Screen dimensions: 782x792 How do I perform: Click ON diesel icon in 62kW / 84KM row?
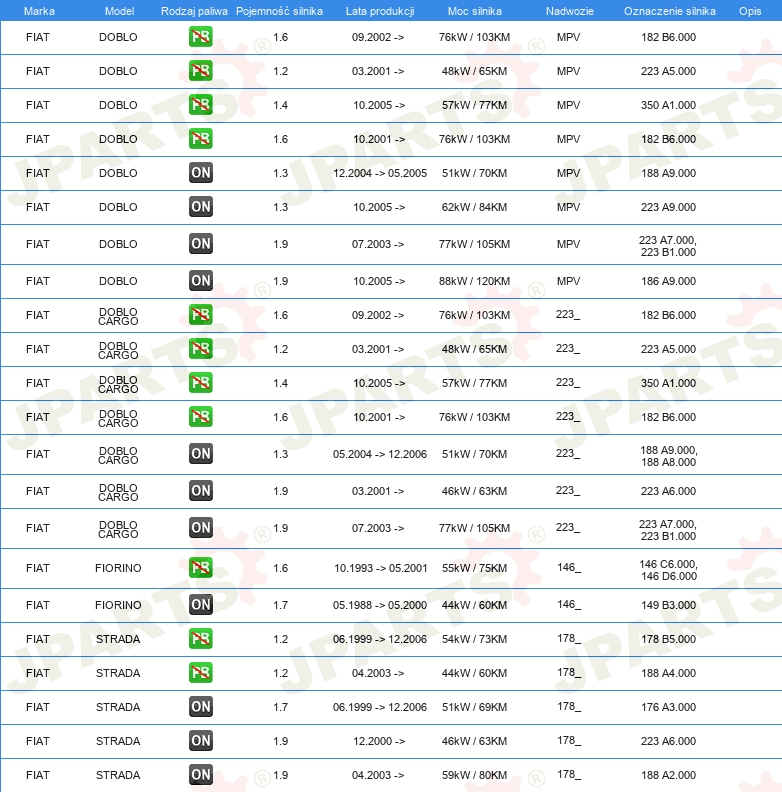(x=201, y=207)
